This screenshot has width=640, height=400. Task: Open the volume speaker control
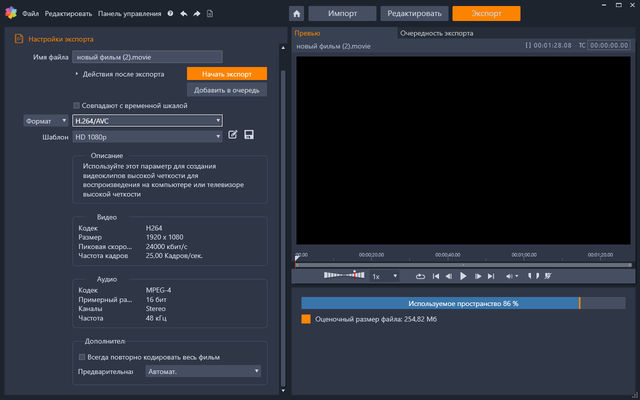[x=511, y=276]
